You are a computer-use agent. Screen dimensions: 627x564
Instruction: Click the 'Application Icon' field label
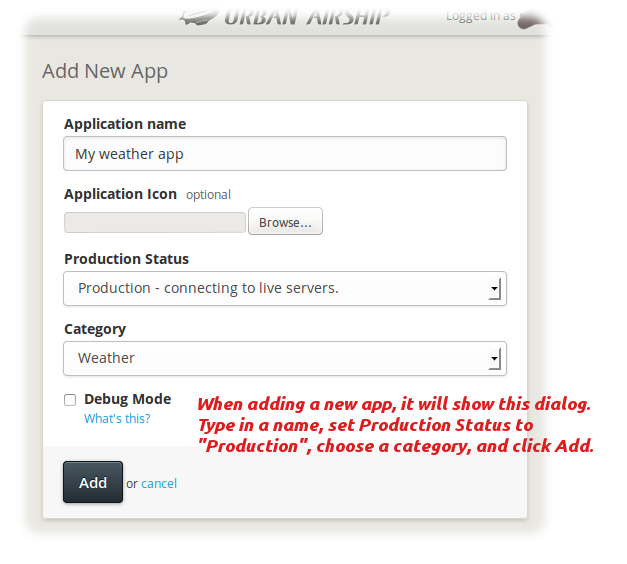coord(120,194)
